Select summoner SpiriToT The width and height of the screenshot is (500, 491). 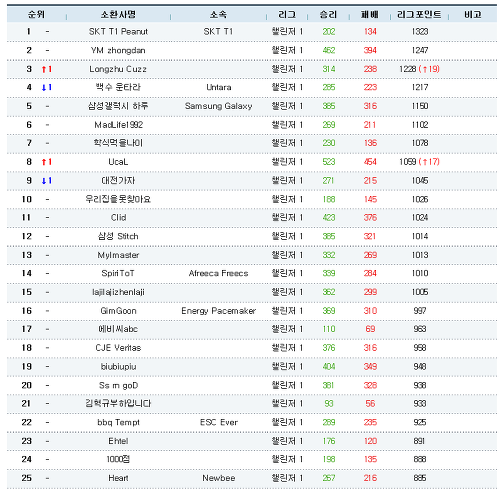click(118, 273)
